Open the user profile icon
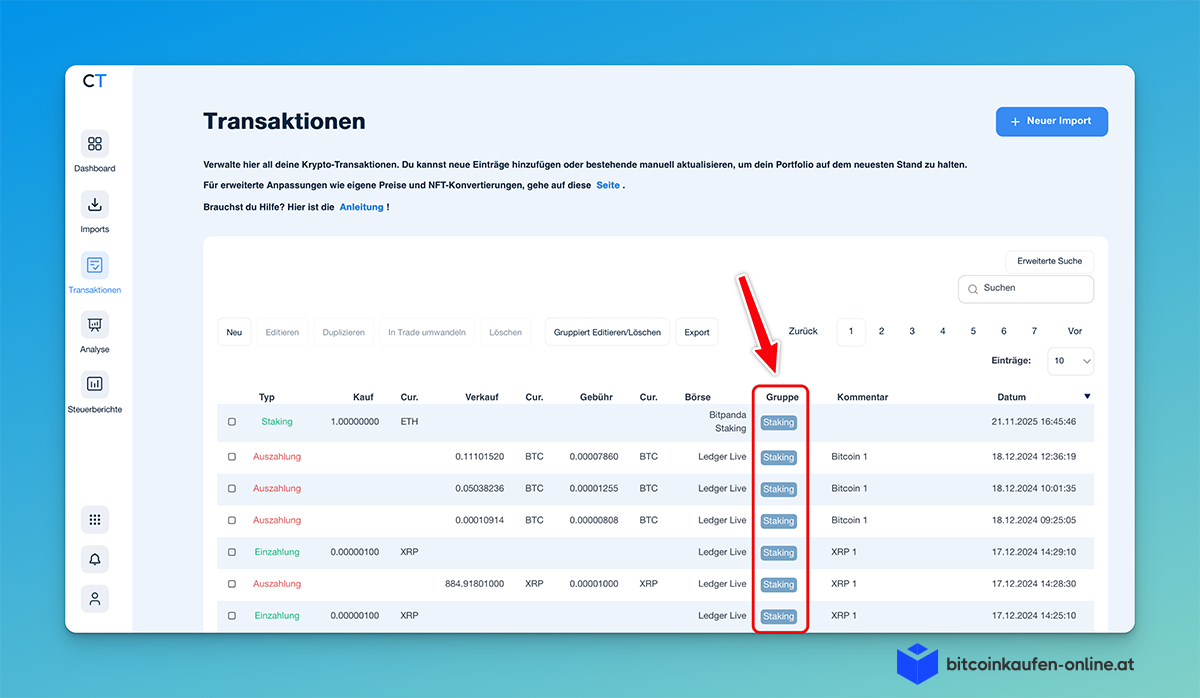 95,599
